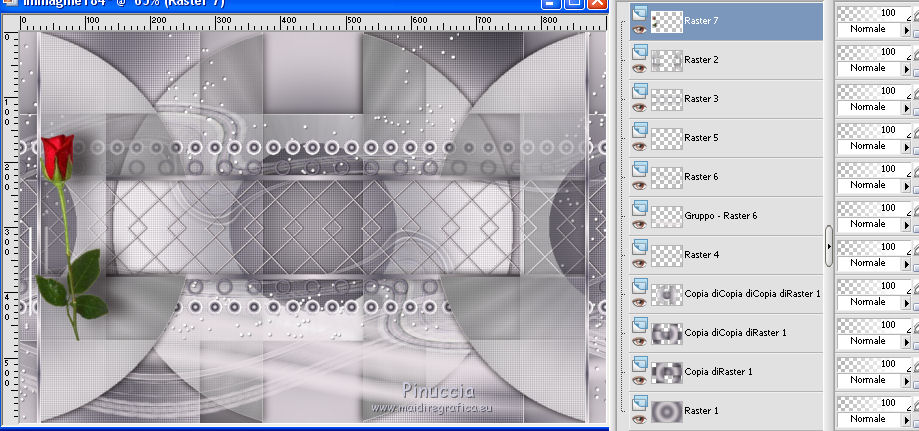Click layer icon of Copia diCopia diRaster 1
The image size is (919, 431).
point(640,325)
